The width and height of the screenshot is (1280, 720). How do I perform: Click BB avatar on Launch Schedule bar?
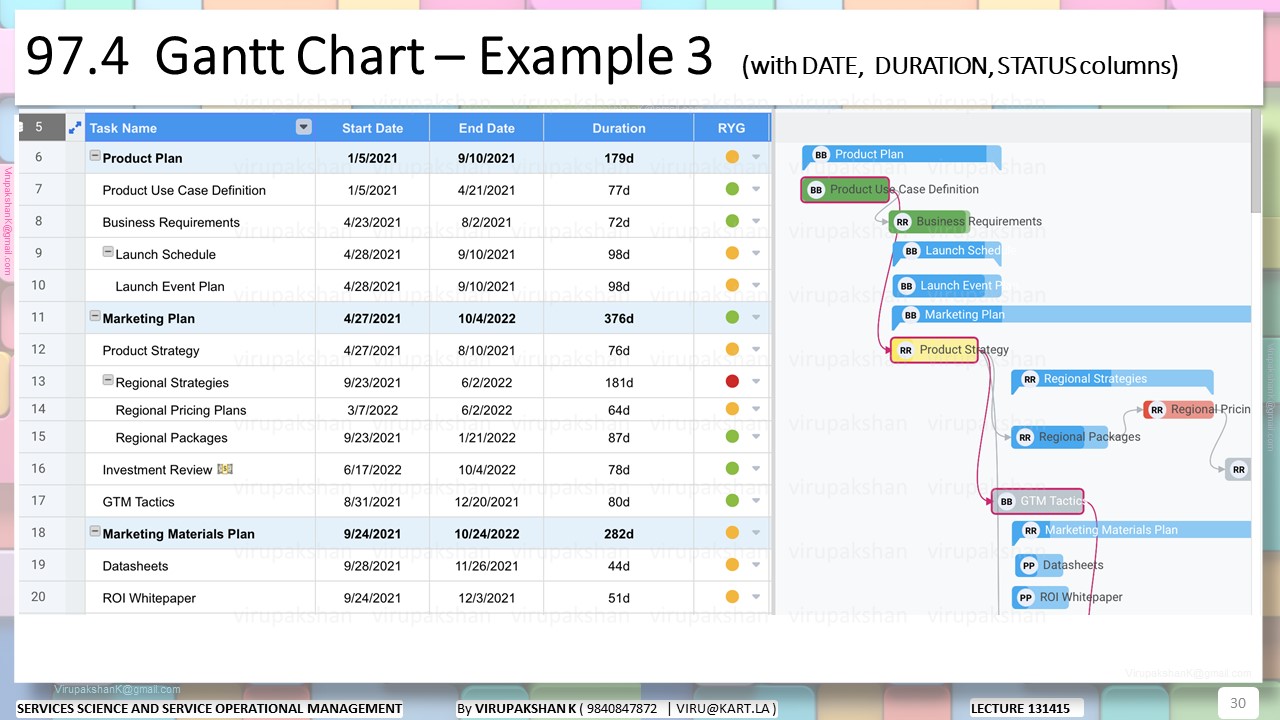[911, 252]
